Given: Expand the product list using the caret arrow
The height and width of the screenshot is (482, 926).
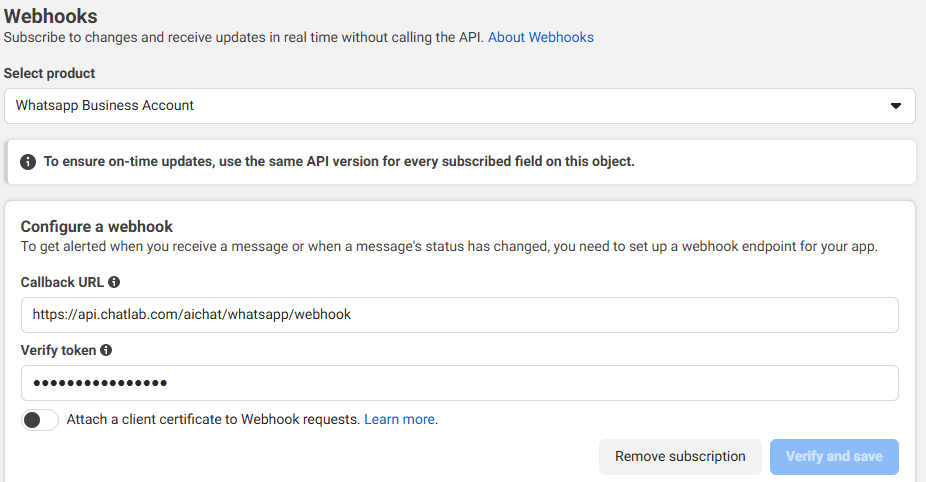Looking at the screenshot, I should 895,106.
